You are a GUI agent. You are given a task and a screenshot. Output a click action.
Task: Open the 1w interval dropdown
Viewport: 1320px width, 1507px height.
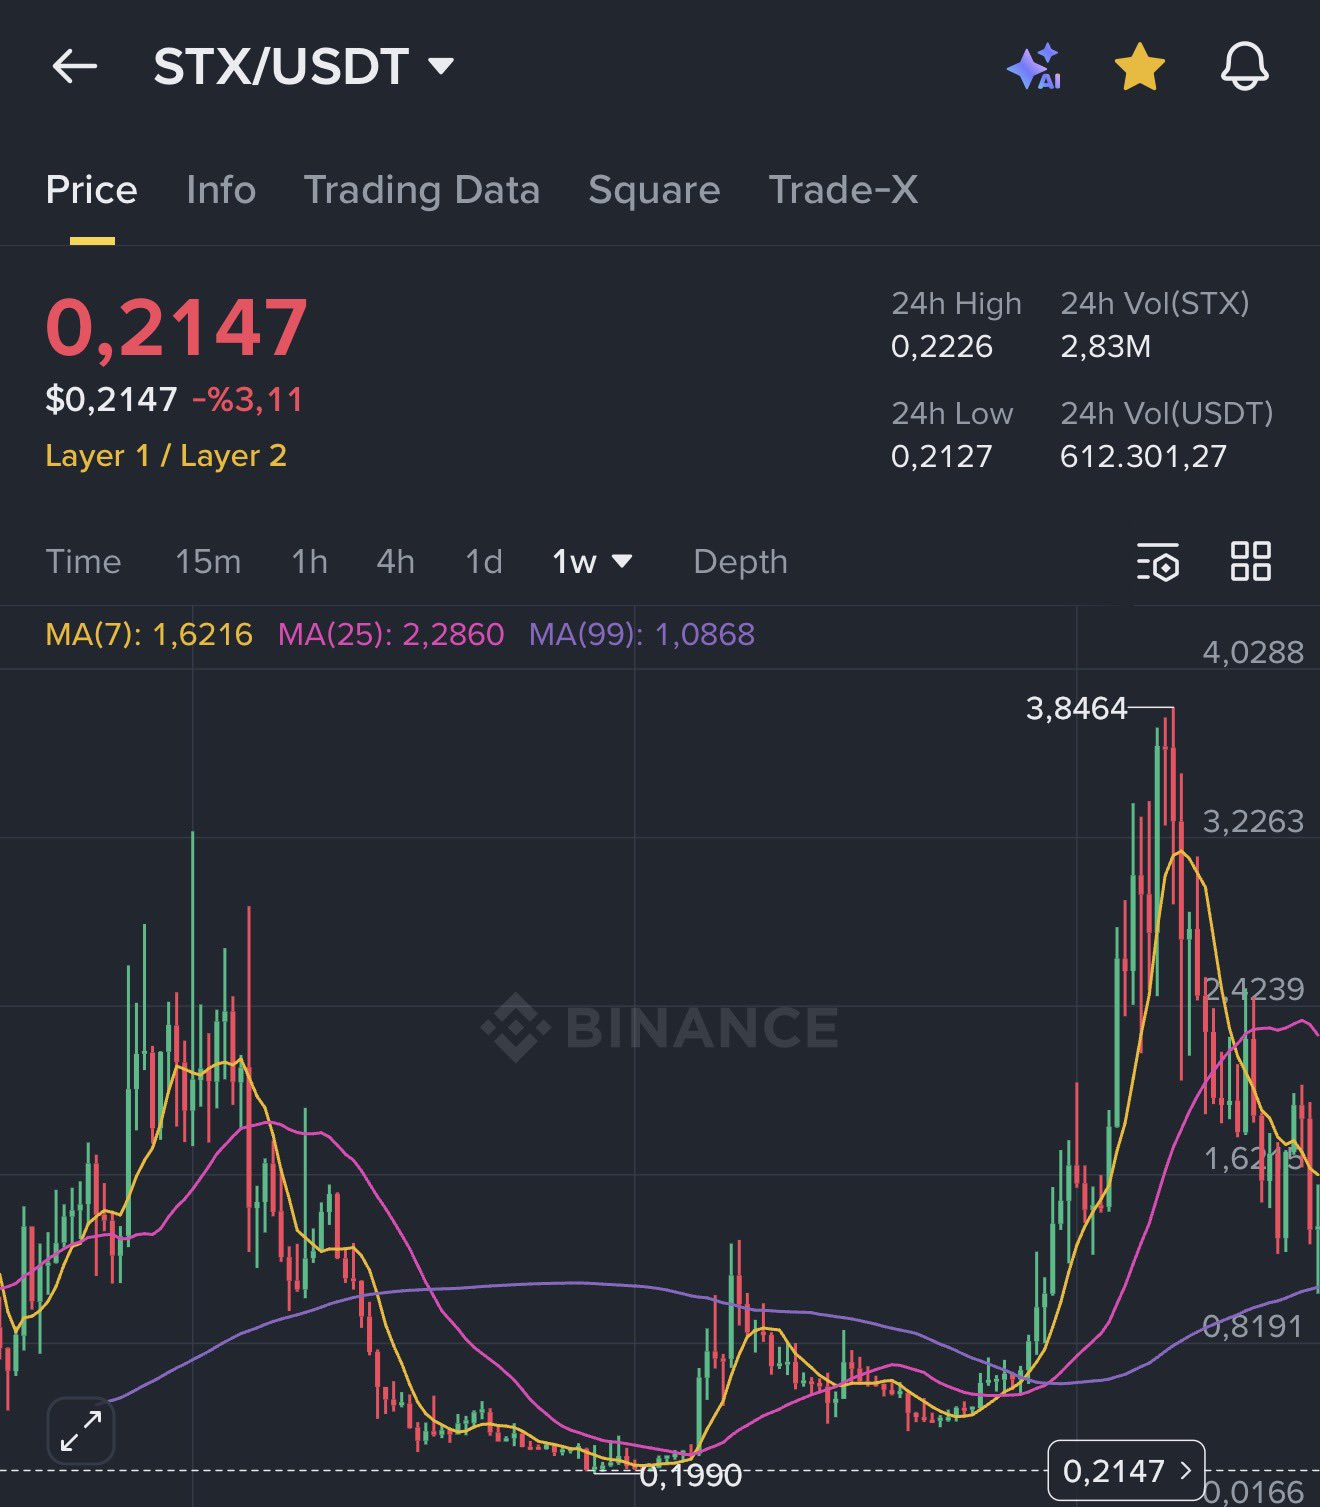click(x=592, y=562)
